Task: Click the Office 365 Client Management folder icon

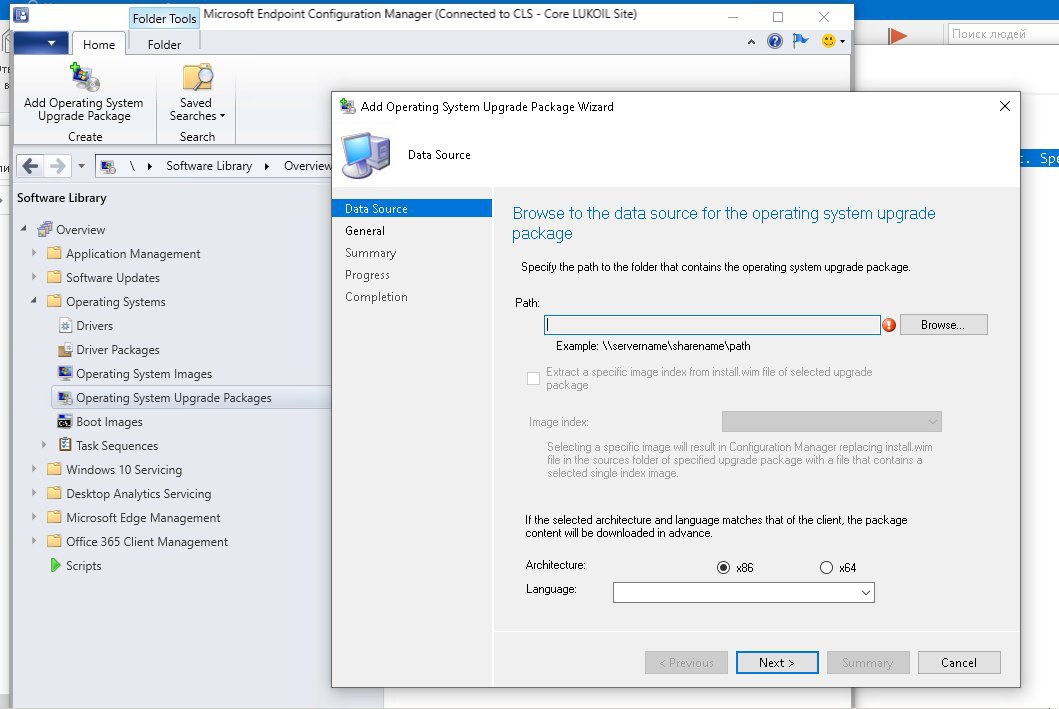Action: point(55,541)
